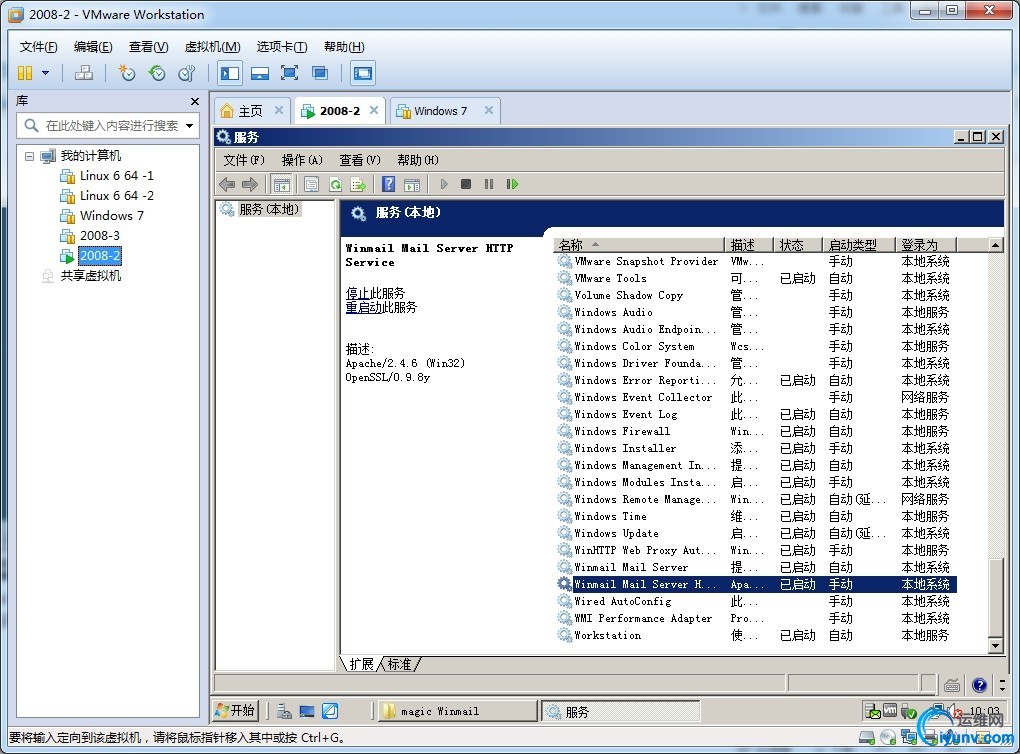Open the power options dropdown arrow
Screen dimensions: 1020x754
(45, 73)
